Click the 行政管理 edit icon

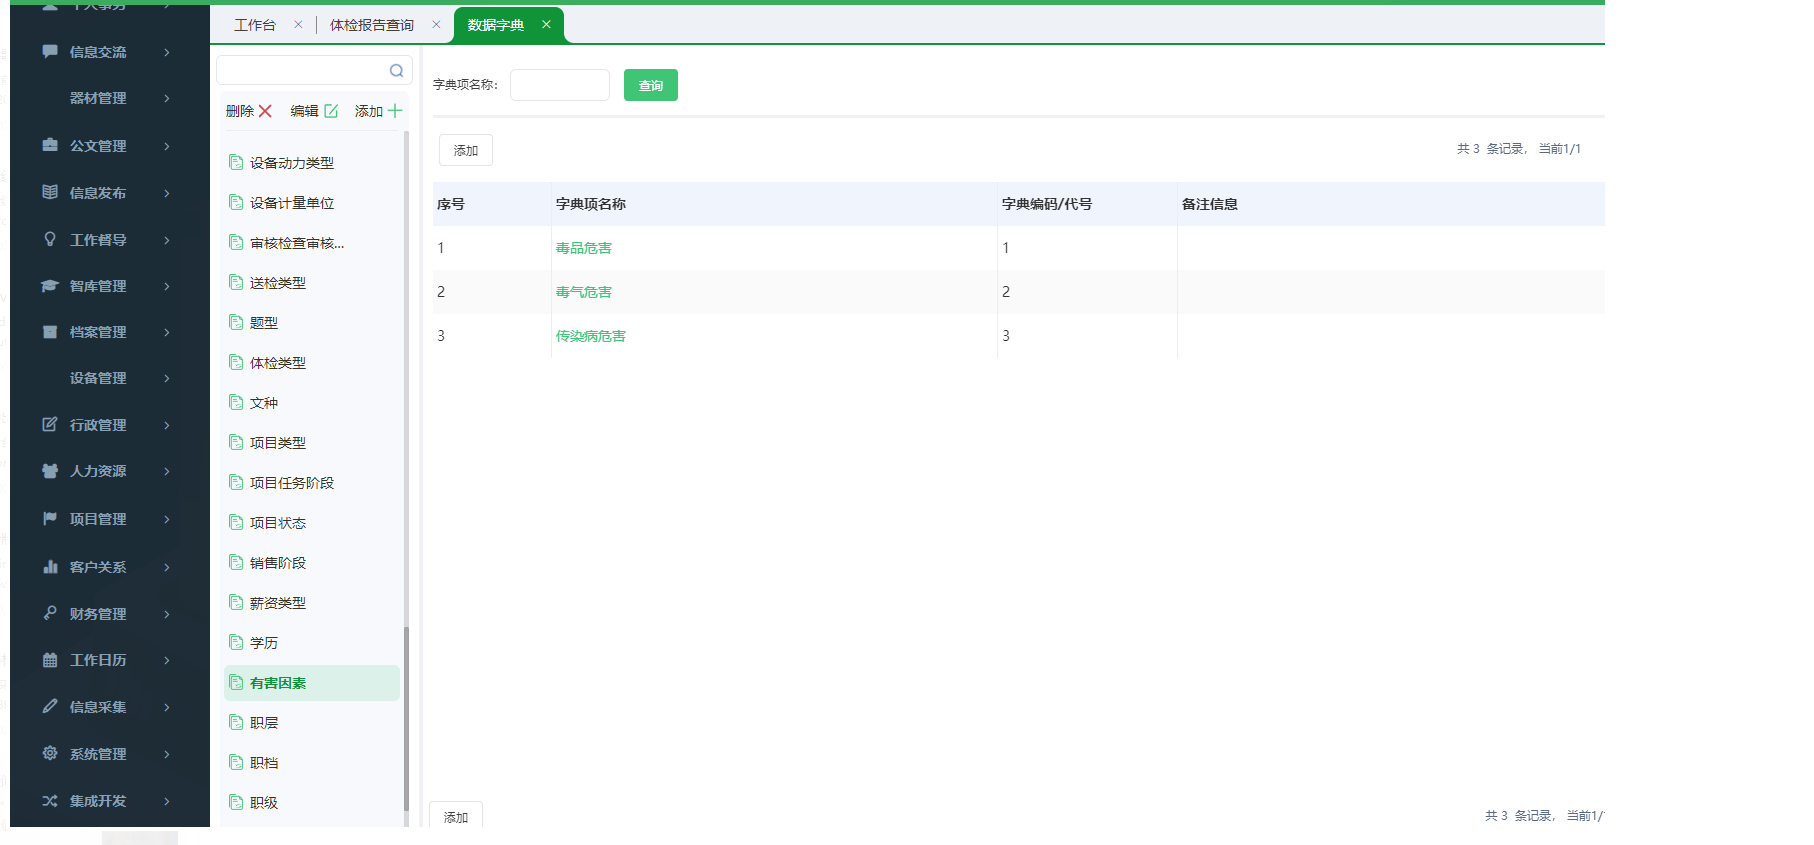tap(50, 424)
